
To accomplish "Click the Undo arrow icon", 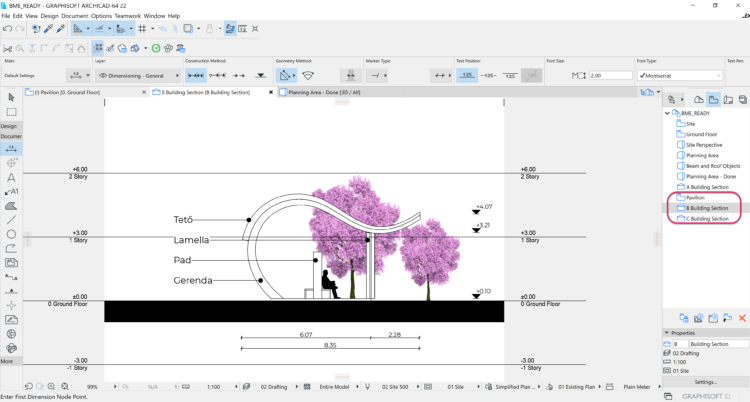I will (7, 29).
